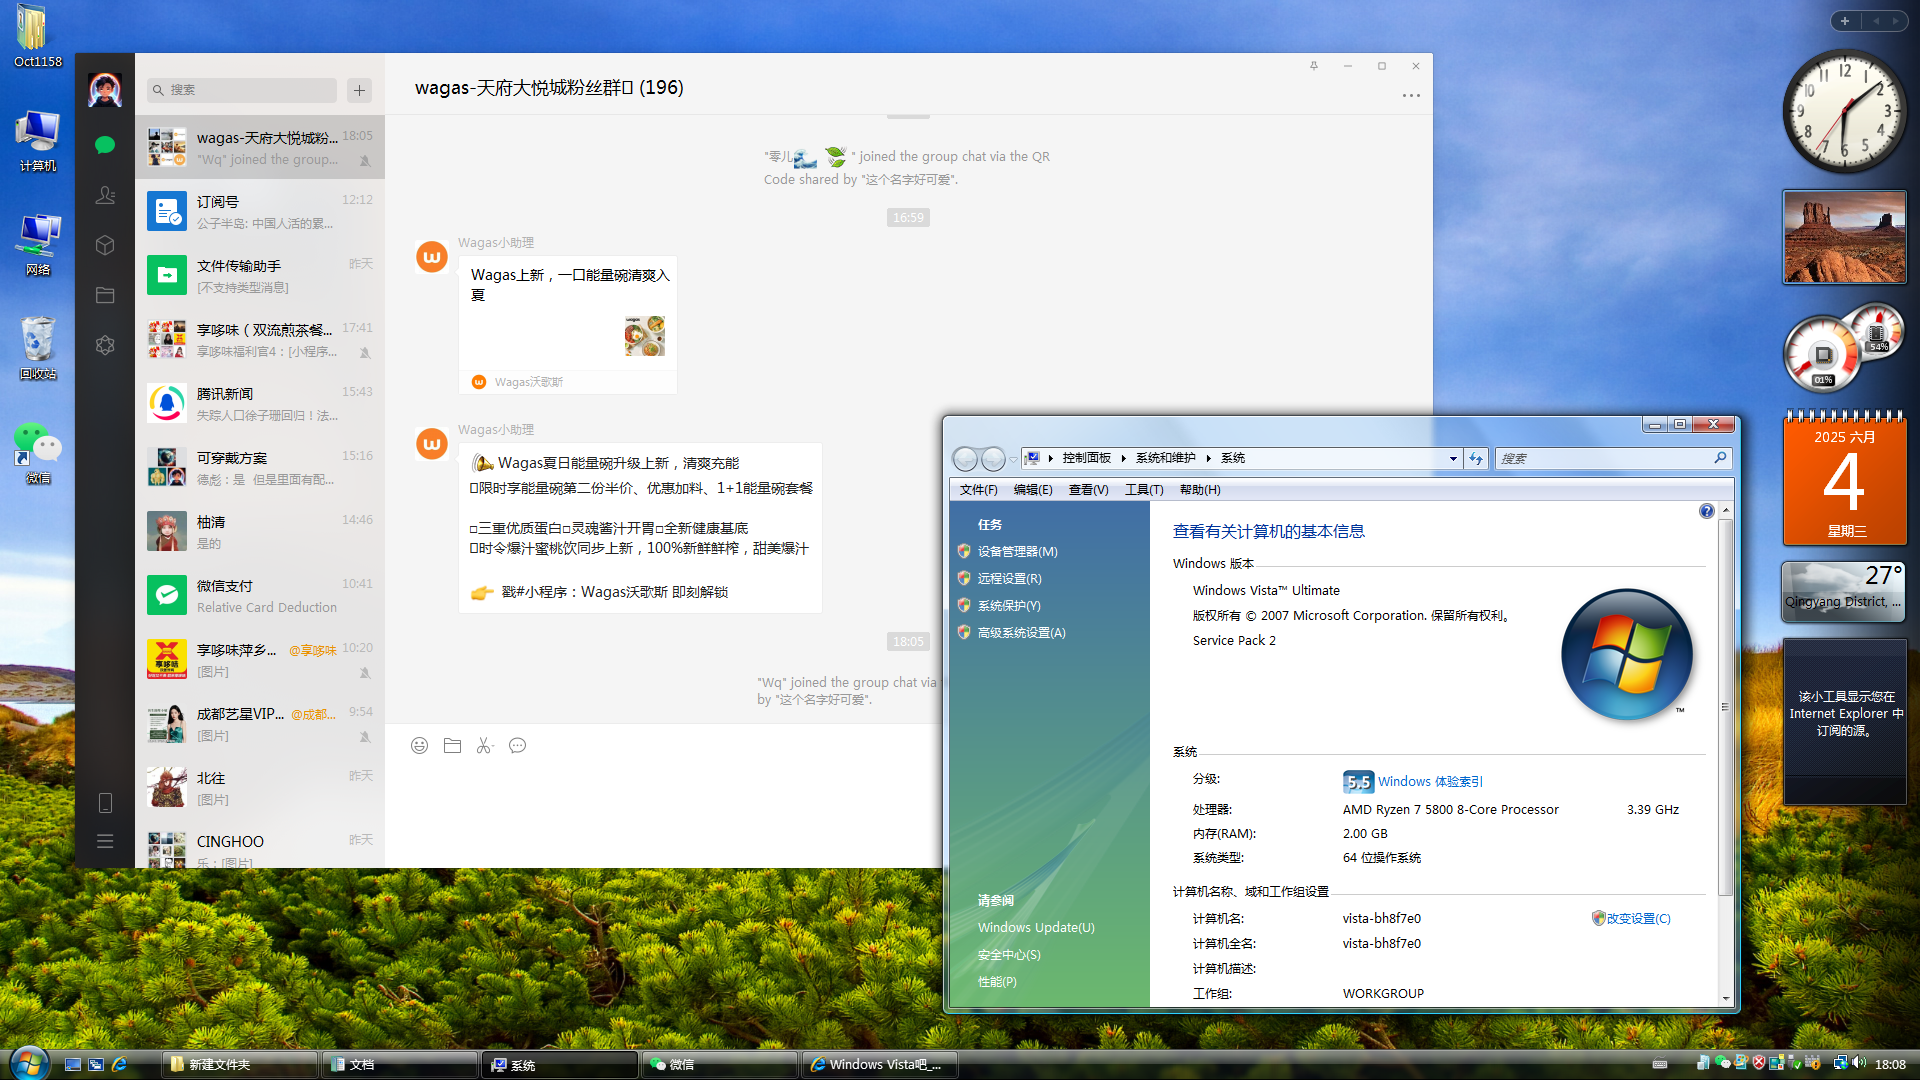Open 高级系统设置(A) task link
The image size is (1920, 1080).
(x=1021, y=632)
